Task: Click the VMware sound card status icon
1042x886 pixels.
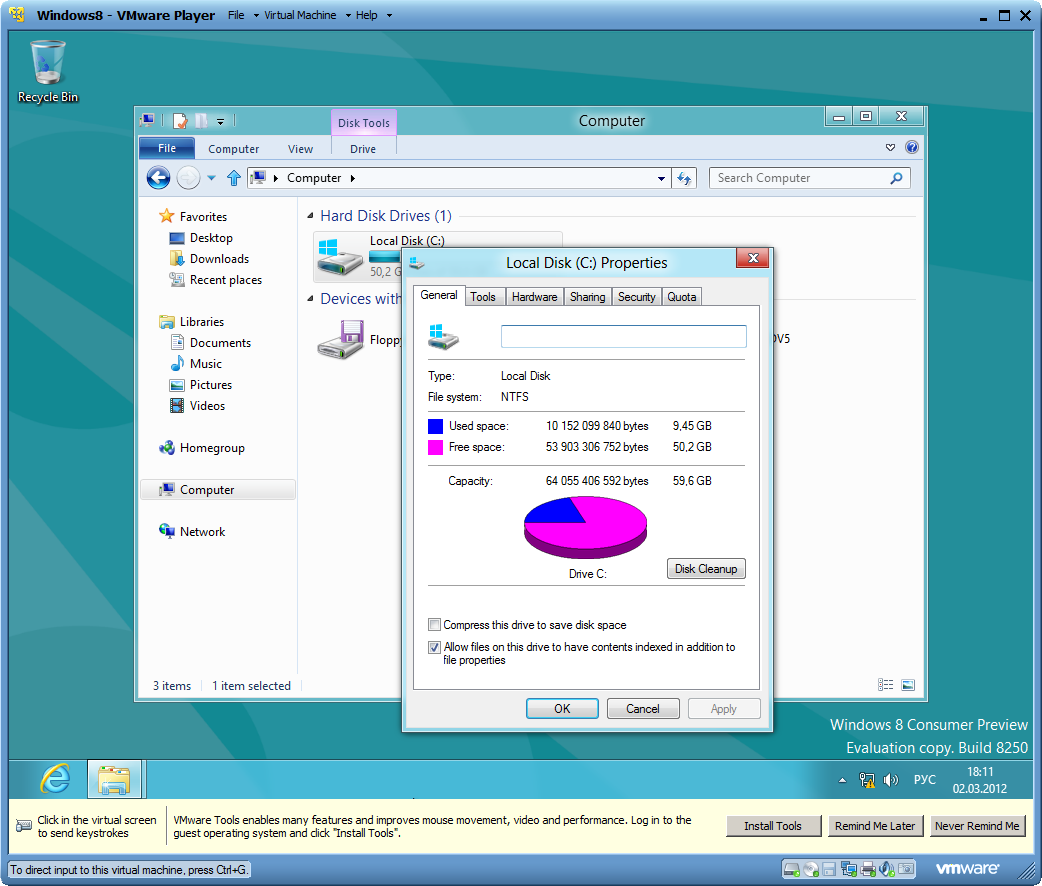Action: click(x=886, y=869)
